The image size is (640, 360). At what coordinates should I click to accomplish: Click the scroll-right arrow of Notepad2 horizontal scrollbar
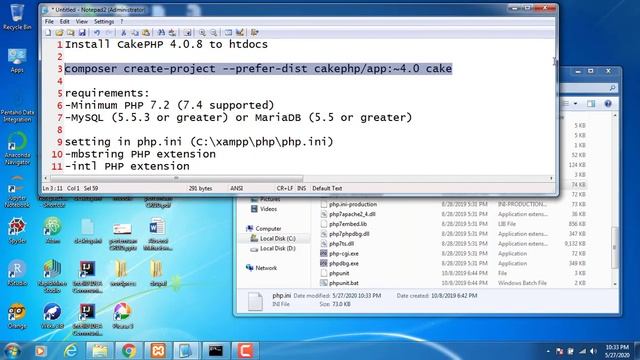(551, 178)
